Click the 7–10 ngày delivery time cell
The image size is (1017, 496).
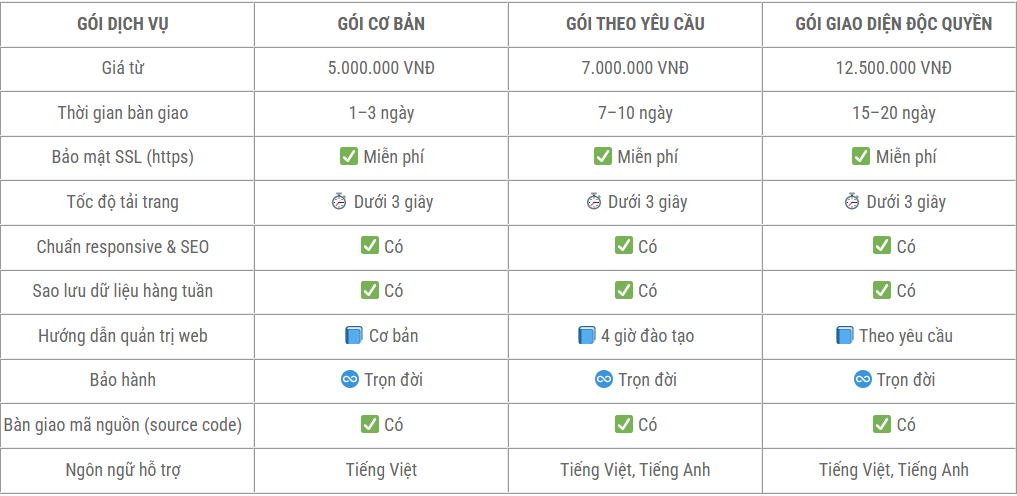[635, 113]
